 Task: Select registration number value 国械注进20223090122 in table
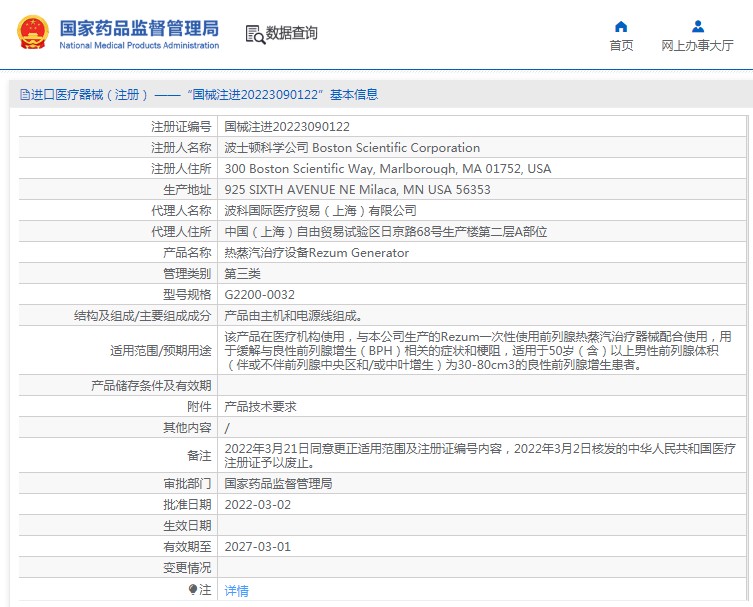(x=287, y=127)
